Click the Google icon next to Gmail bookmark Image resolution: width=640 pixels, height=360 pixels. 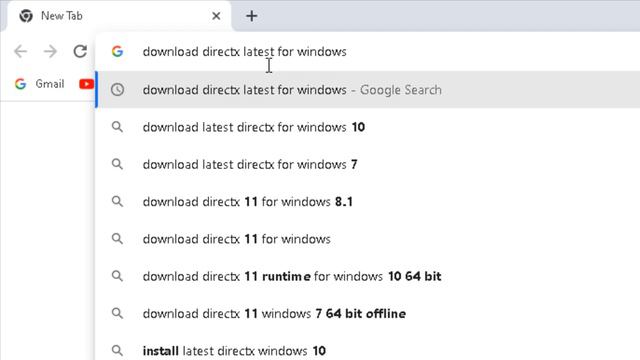[20, 84]
